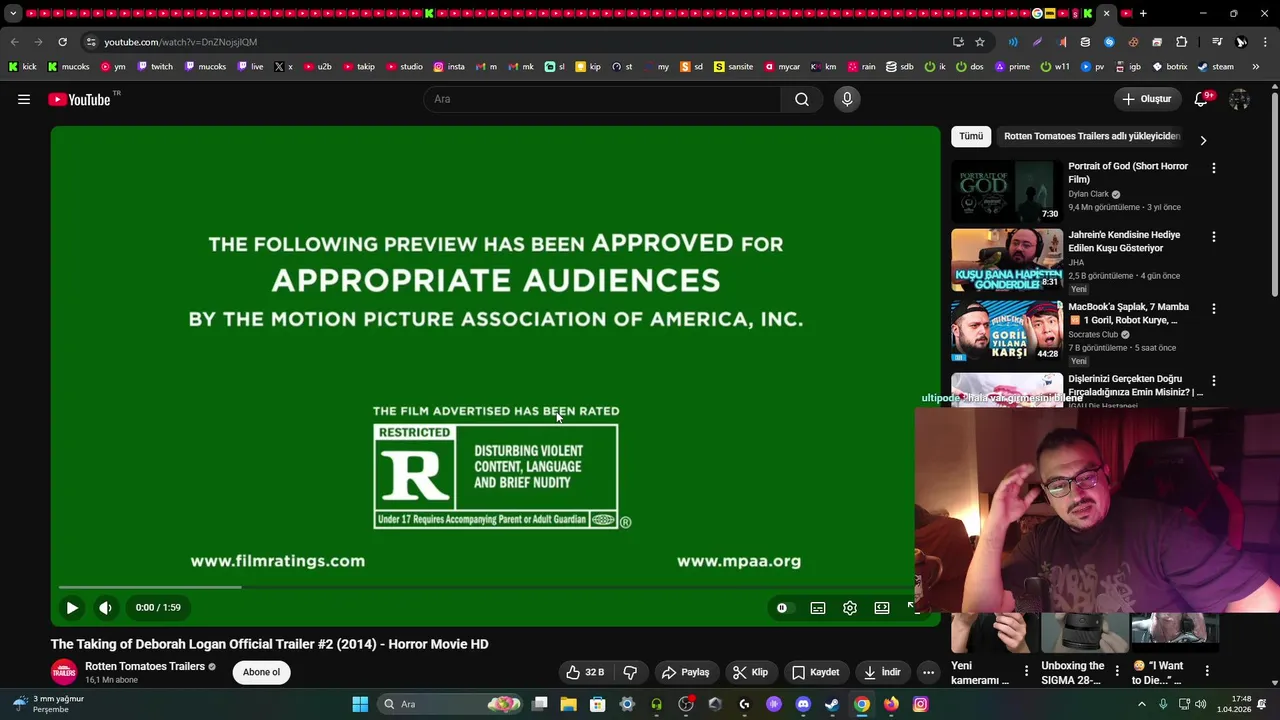
Task: Open the YouTube guide hamburger menu
Action: [x=24, y=99]
